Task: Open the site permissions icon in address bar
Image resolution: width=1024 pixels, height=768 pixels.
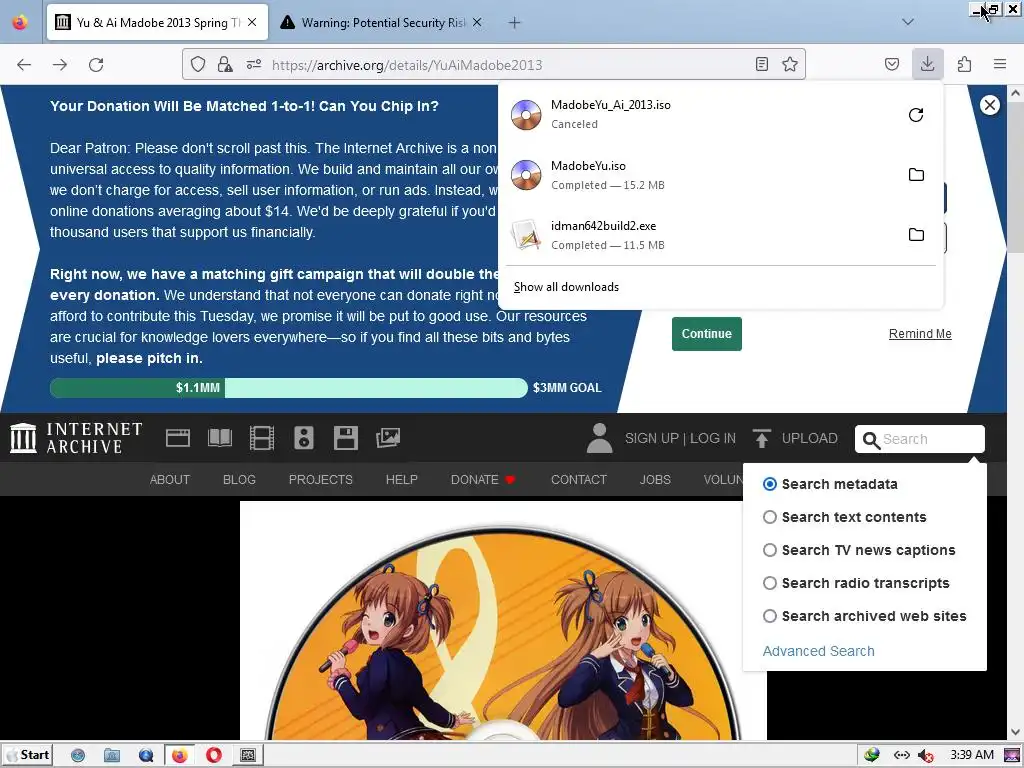Action: [x=254, y=64]
